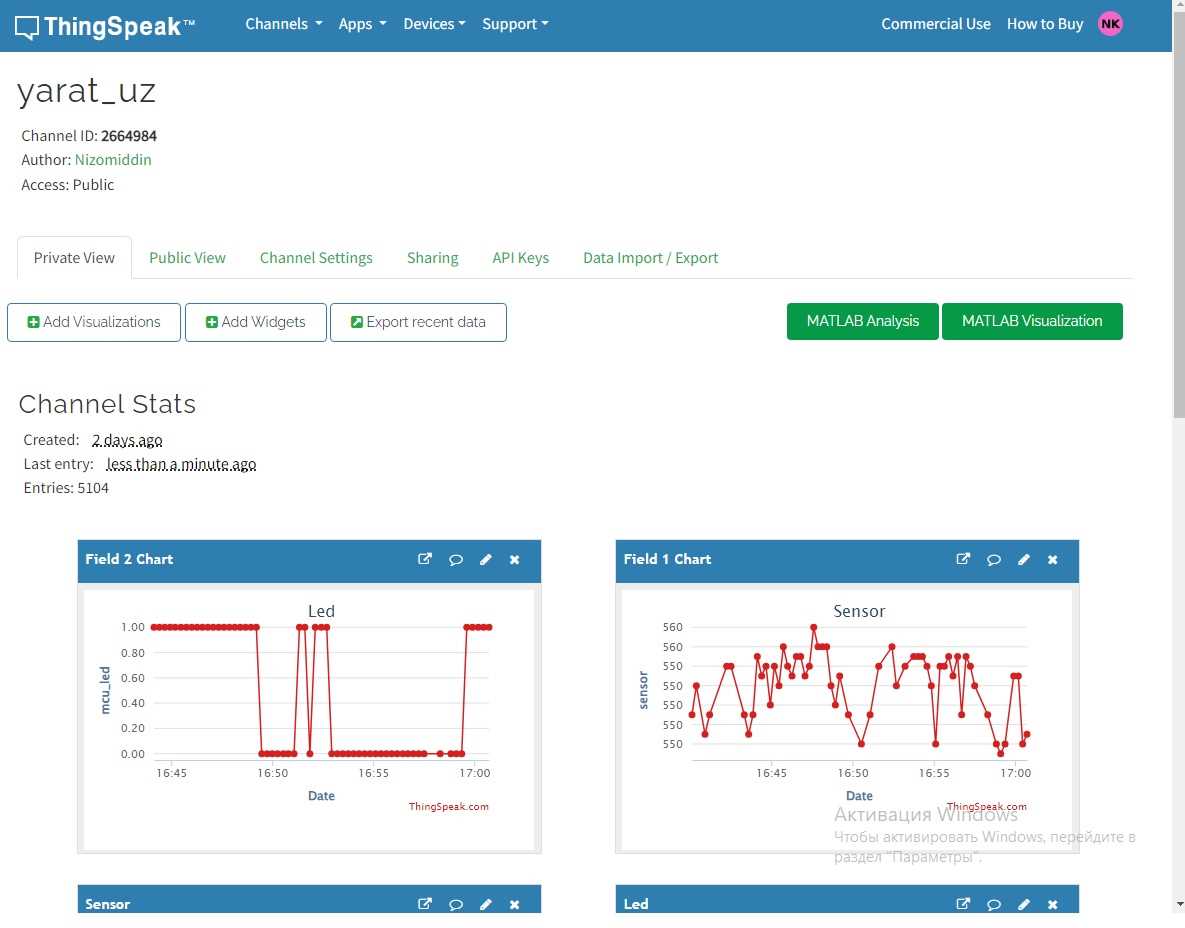Viewport: 1185px width, 928px height.
Task: Edit Field 1 Chart with pencil icon
Action: [x=1023, y=559]
